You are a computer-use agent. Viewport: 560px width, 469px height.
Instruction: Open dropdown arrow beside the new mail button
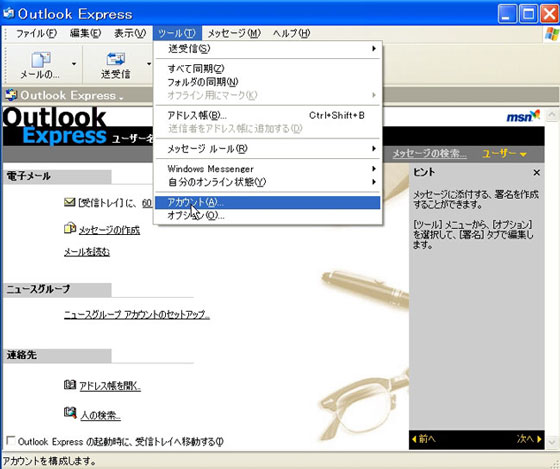[74, 64]
